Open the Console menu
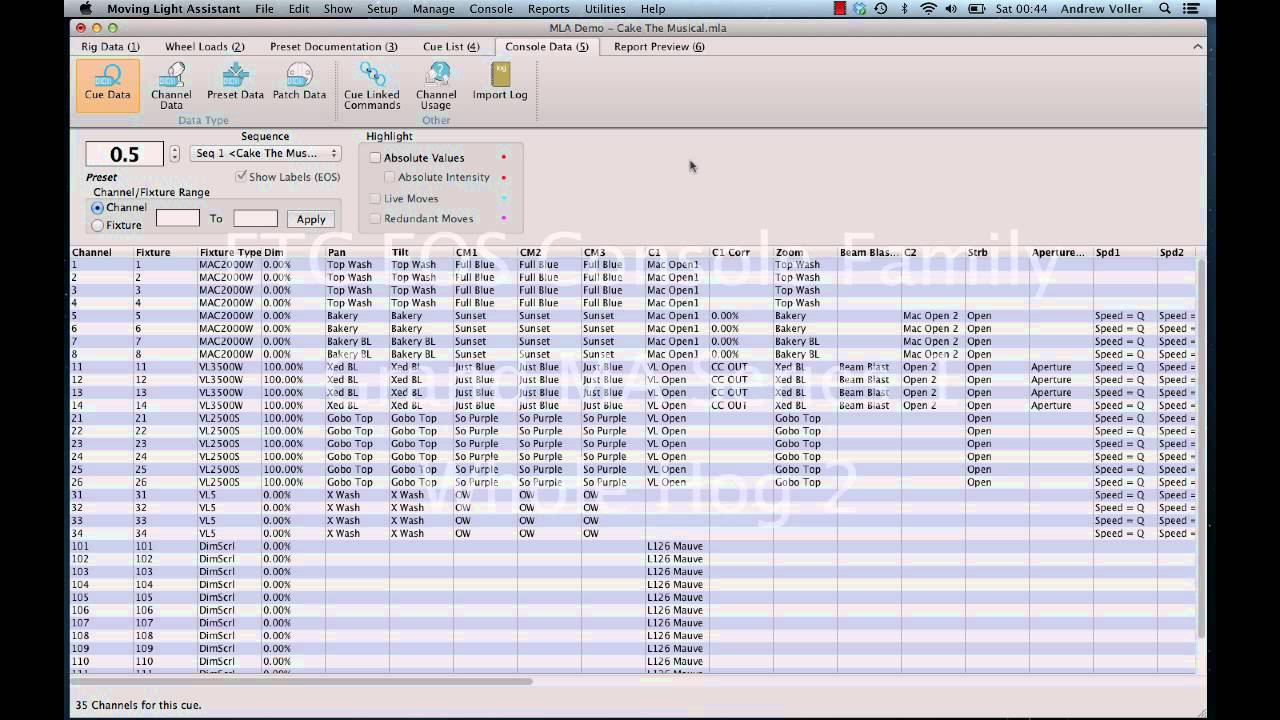 [491, 9]
